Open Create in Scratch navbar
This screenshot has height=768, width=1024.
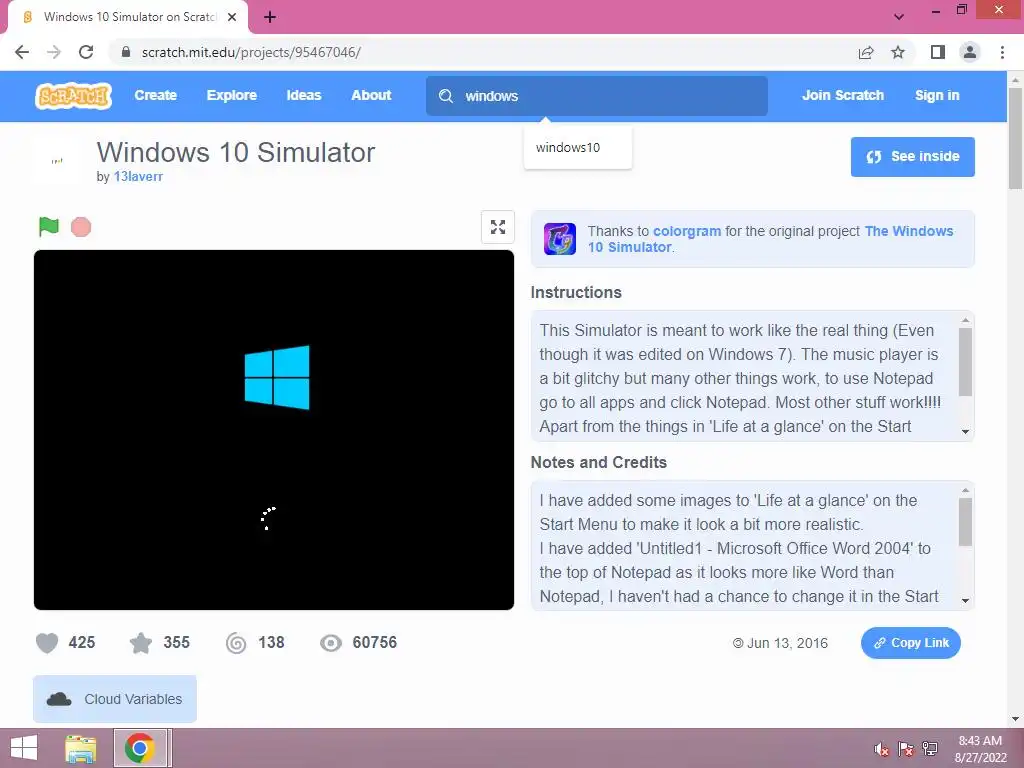[155, 95]
